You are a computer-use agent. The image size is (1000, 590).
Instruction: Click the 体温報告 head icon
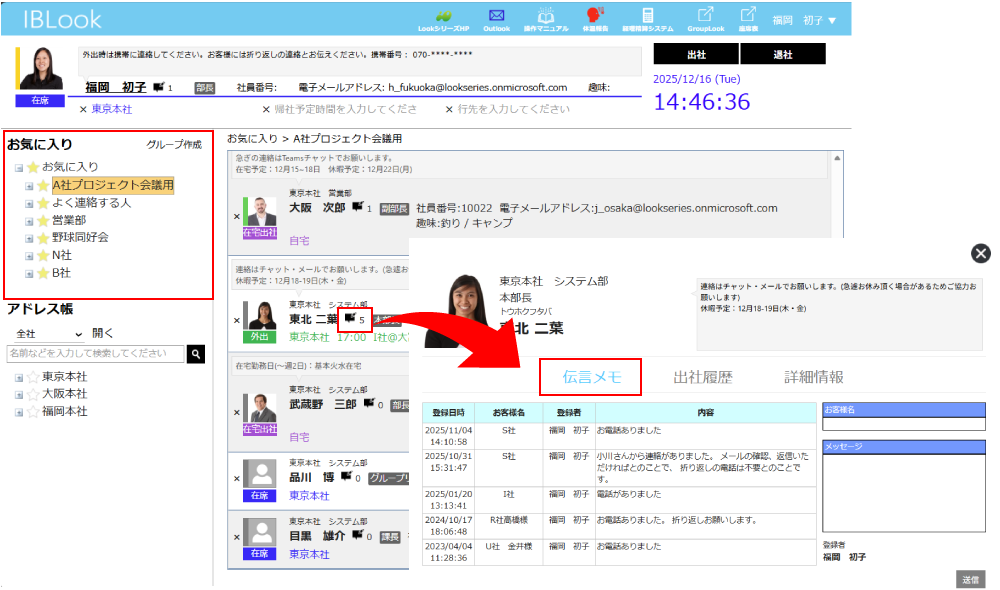596,15
